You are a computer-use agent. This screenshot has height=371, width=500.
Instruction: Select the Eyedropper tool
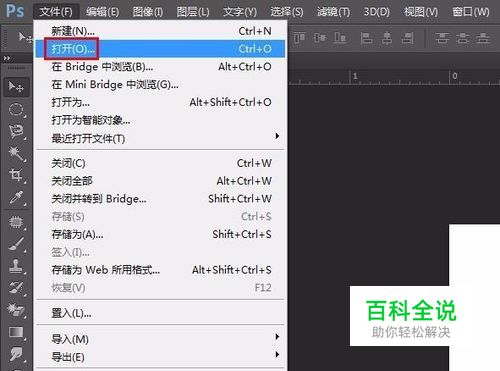(x=16, y=197)
